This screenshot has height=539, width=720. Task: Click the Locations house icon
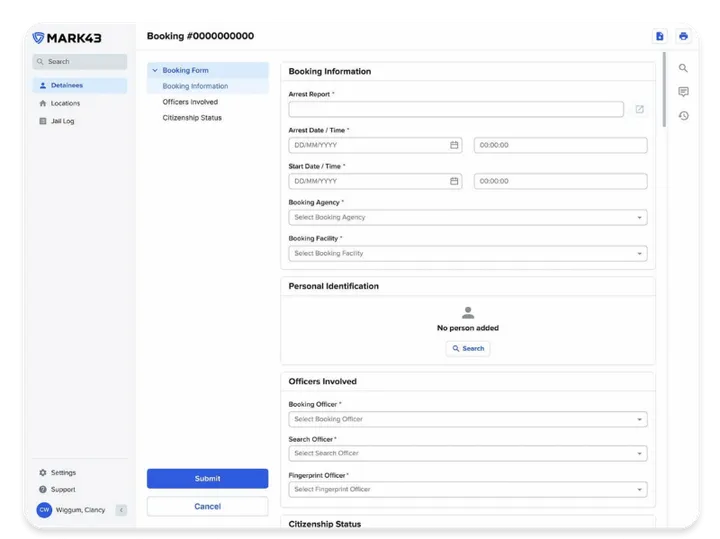click(43, 103)
